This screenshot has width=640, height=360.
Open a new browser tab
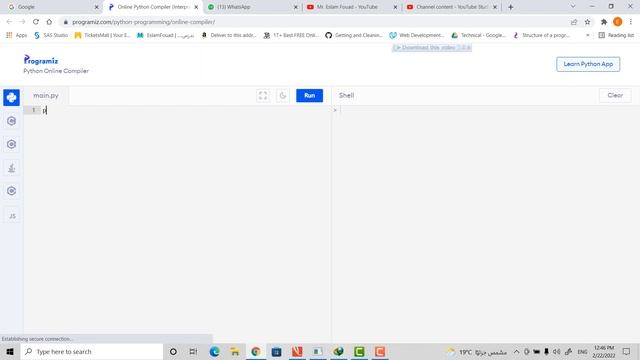point(511,7)
